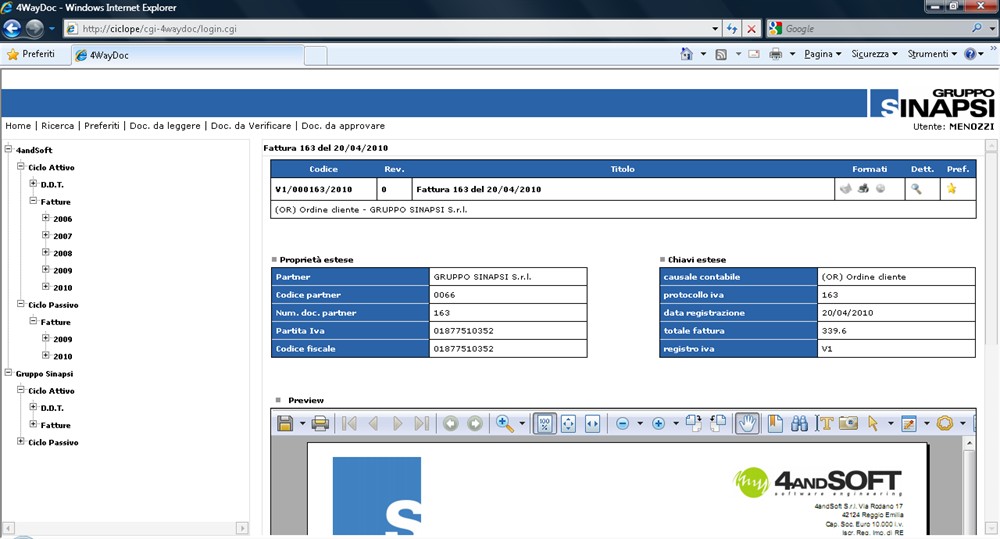Select the snapshot camera tool
This screenshot has height=539, width=1000.
click(848, 424)
